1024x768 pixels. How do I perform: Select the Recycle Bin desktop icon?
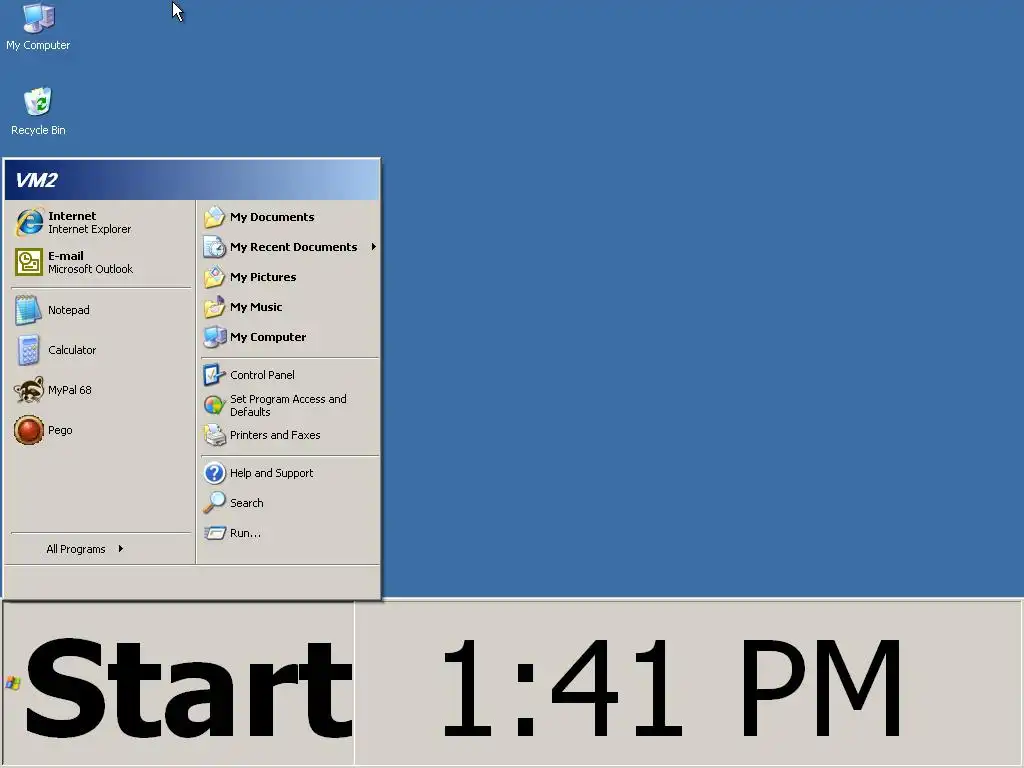click(x=38, y=103)
